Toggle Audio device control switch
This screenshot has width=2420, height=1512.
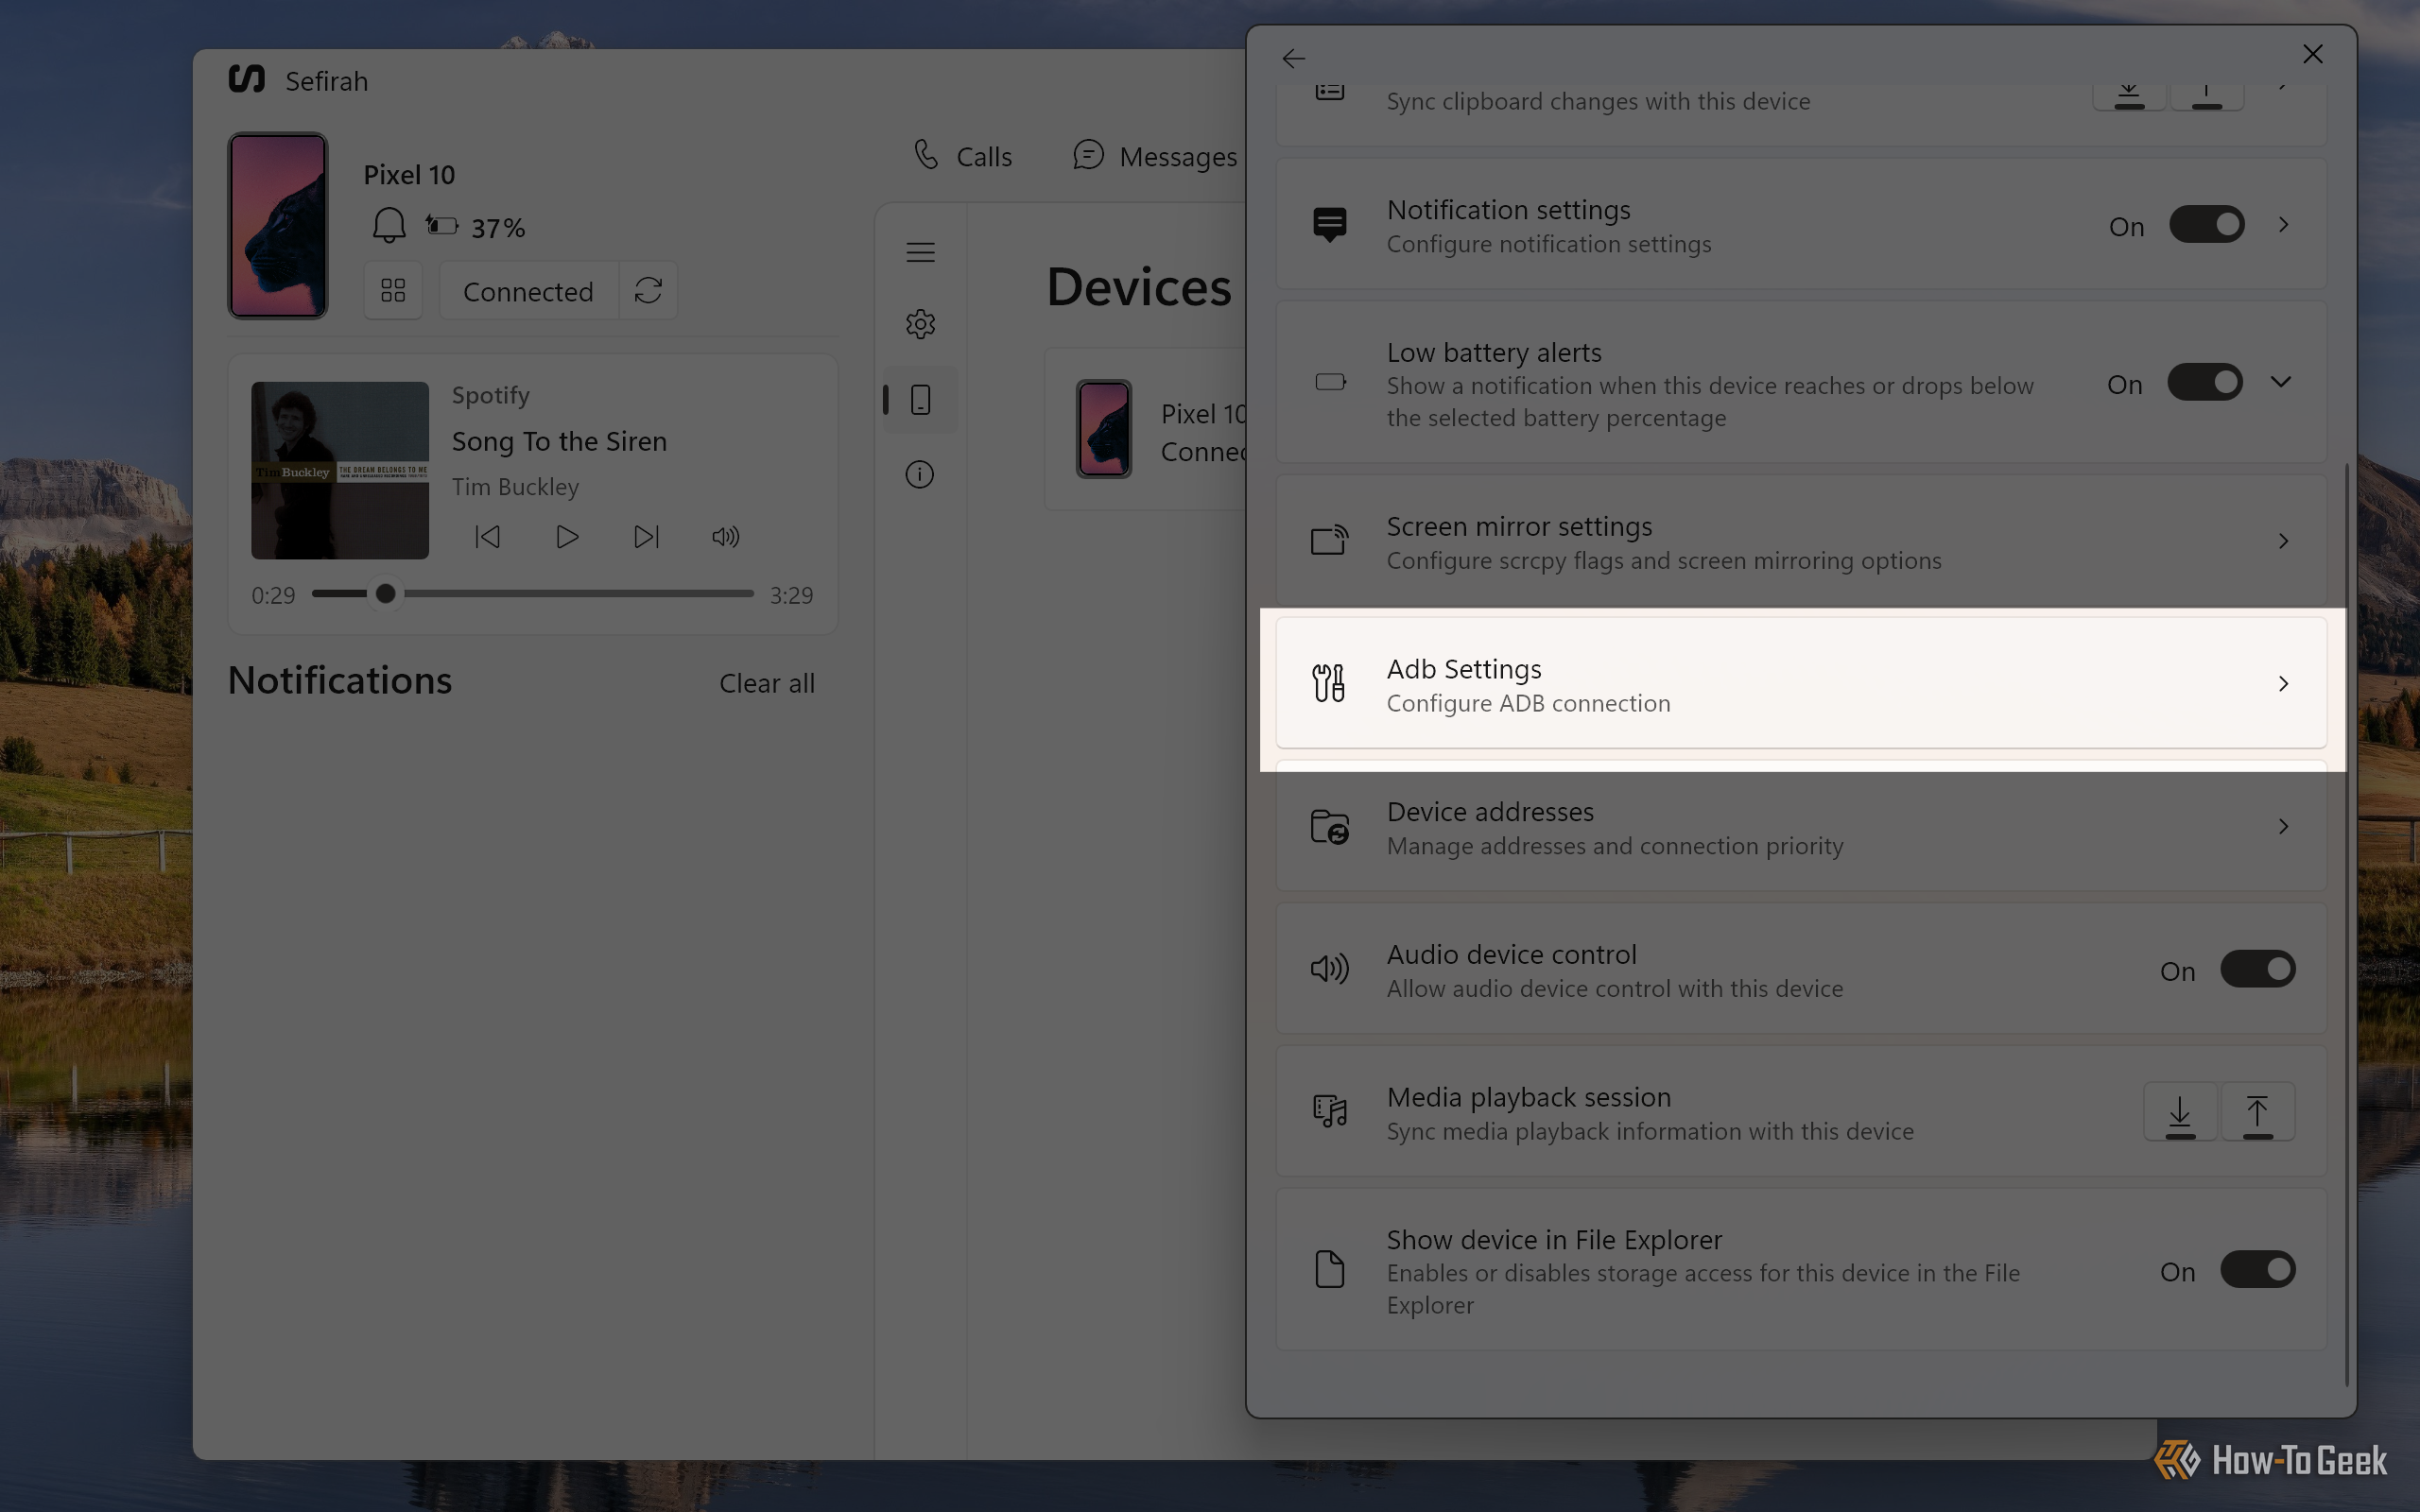[2257, 969]
